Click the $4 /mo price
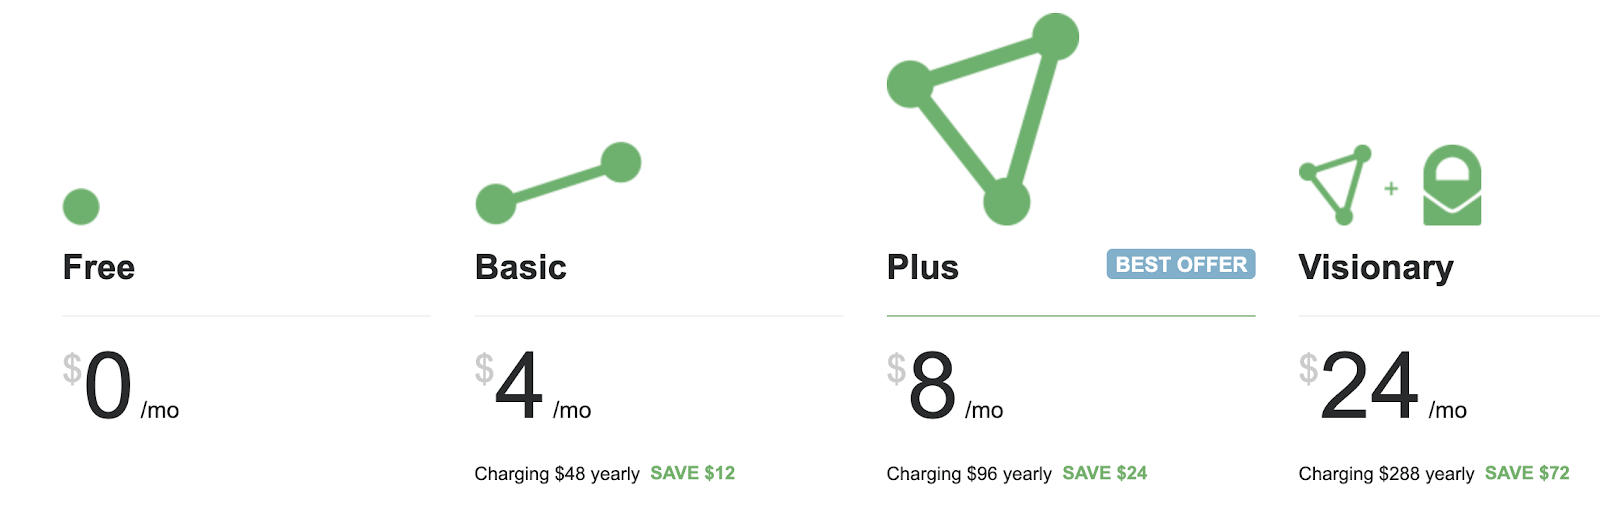The height and width of the screenshot is (509, 1600). pos(533,385)
